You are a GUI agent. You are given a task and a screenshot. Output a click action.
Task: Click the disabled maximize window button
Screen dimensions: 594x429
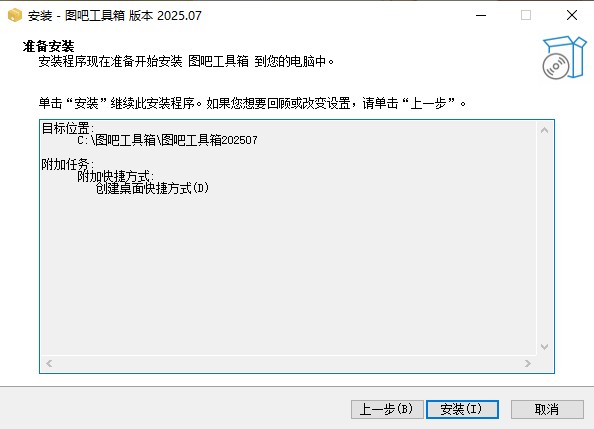coord(526,15)
